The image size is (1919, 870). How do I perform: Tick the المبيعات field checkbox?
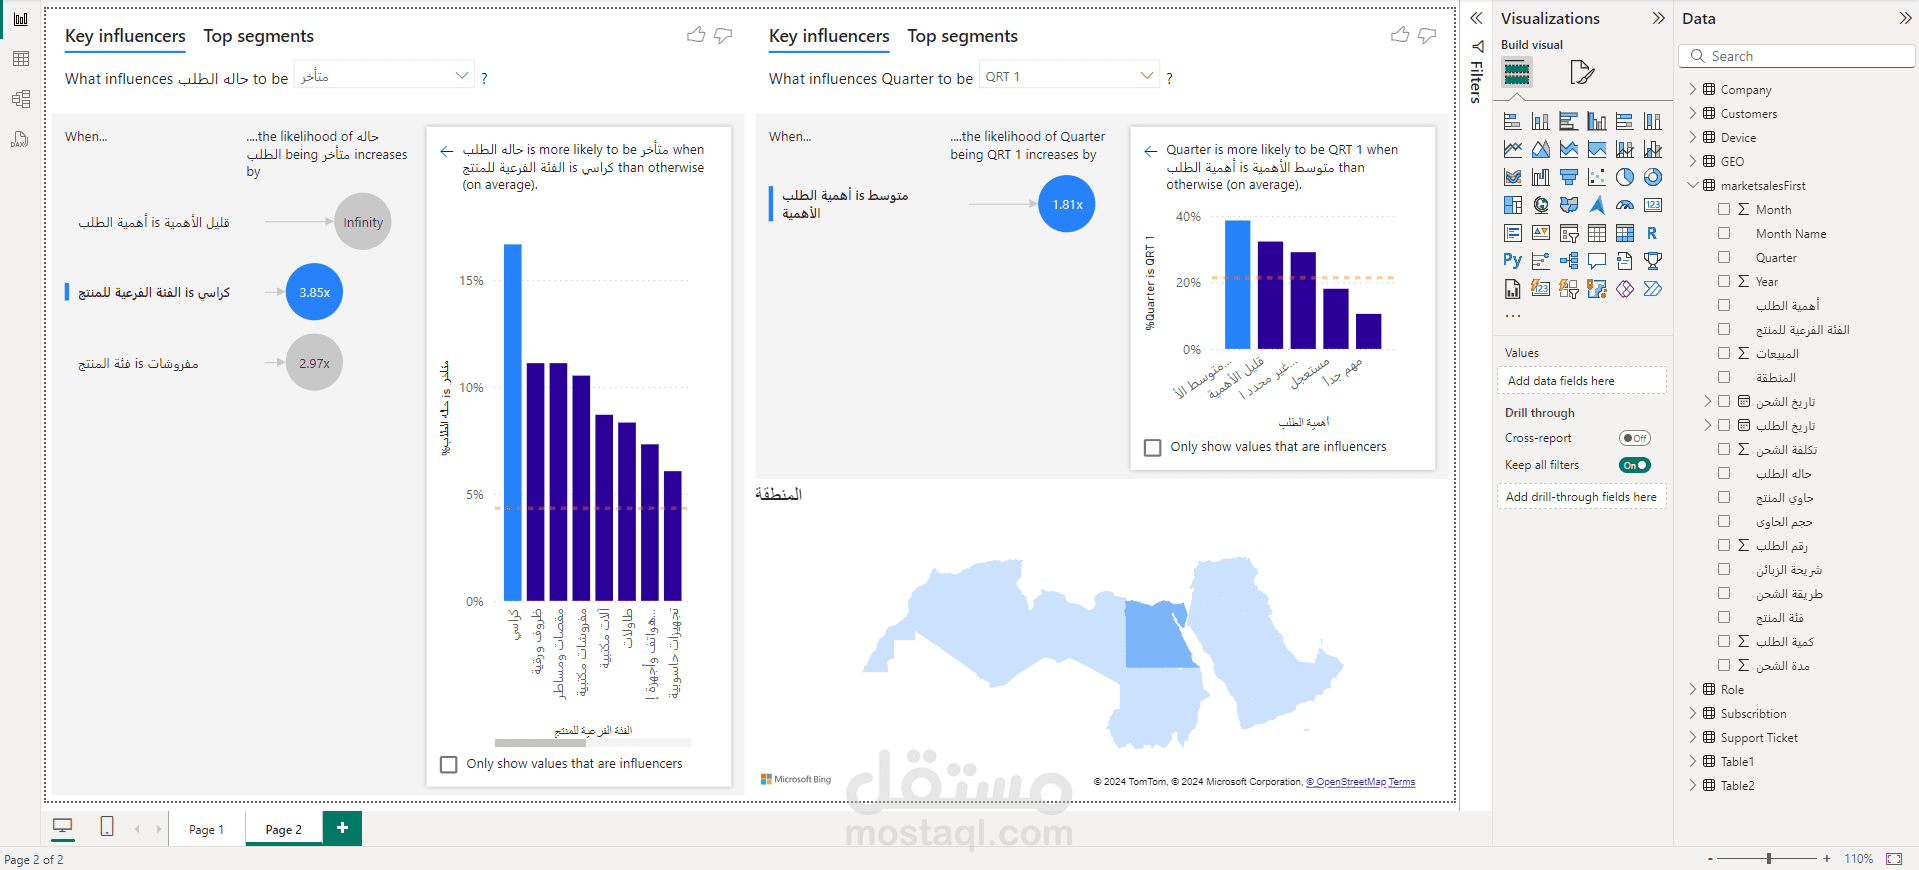click(1724, 353)
